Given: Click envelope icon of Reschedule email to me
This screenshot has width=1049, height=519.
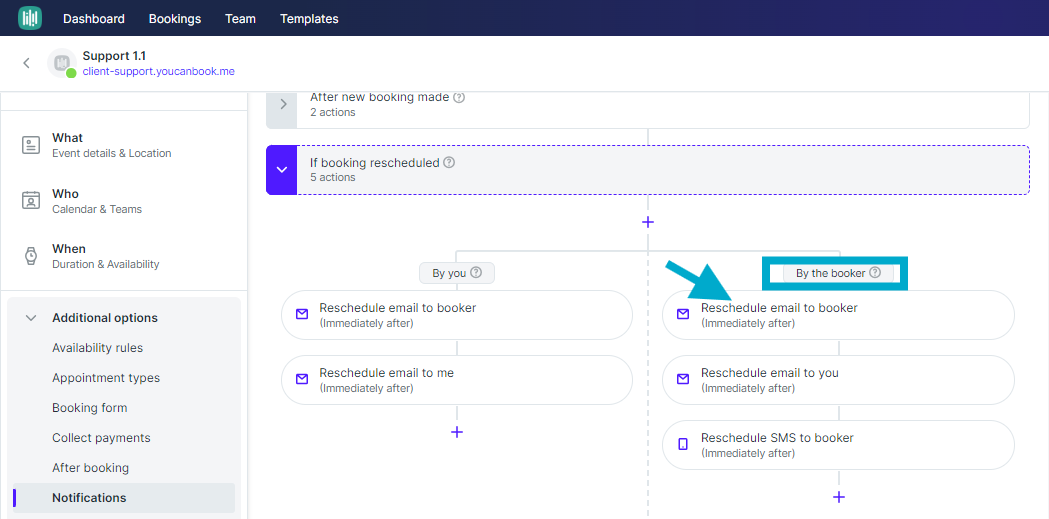Looking at the screenshot, I should coord(302,379).
